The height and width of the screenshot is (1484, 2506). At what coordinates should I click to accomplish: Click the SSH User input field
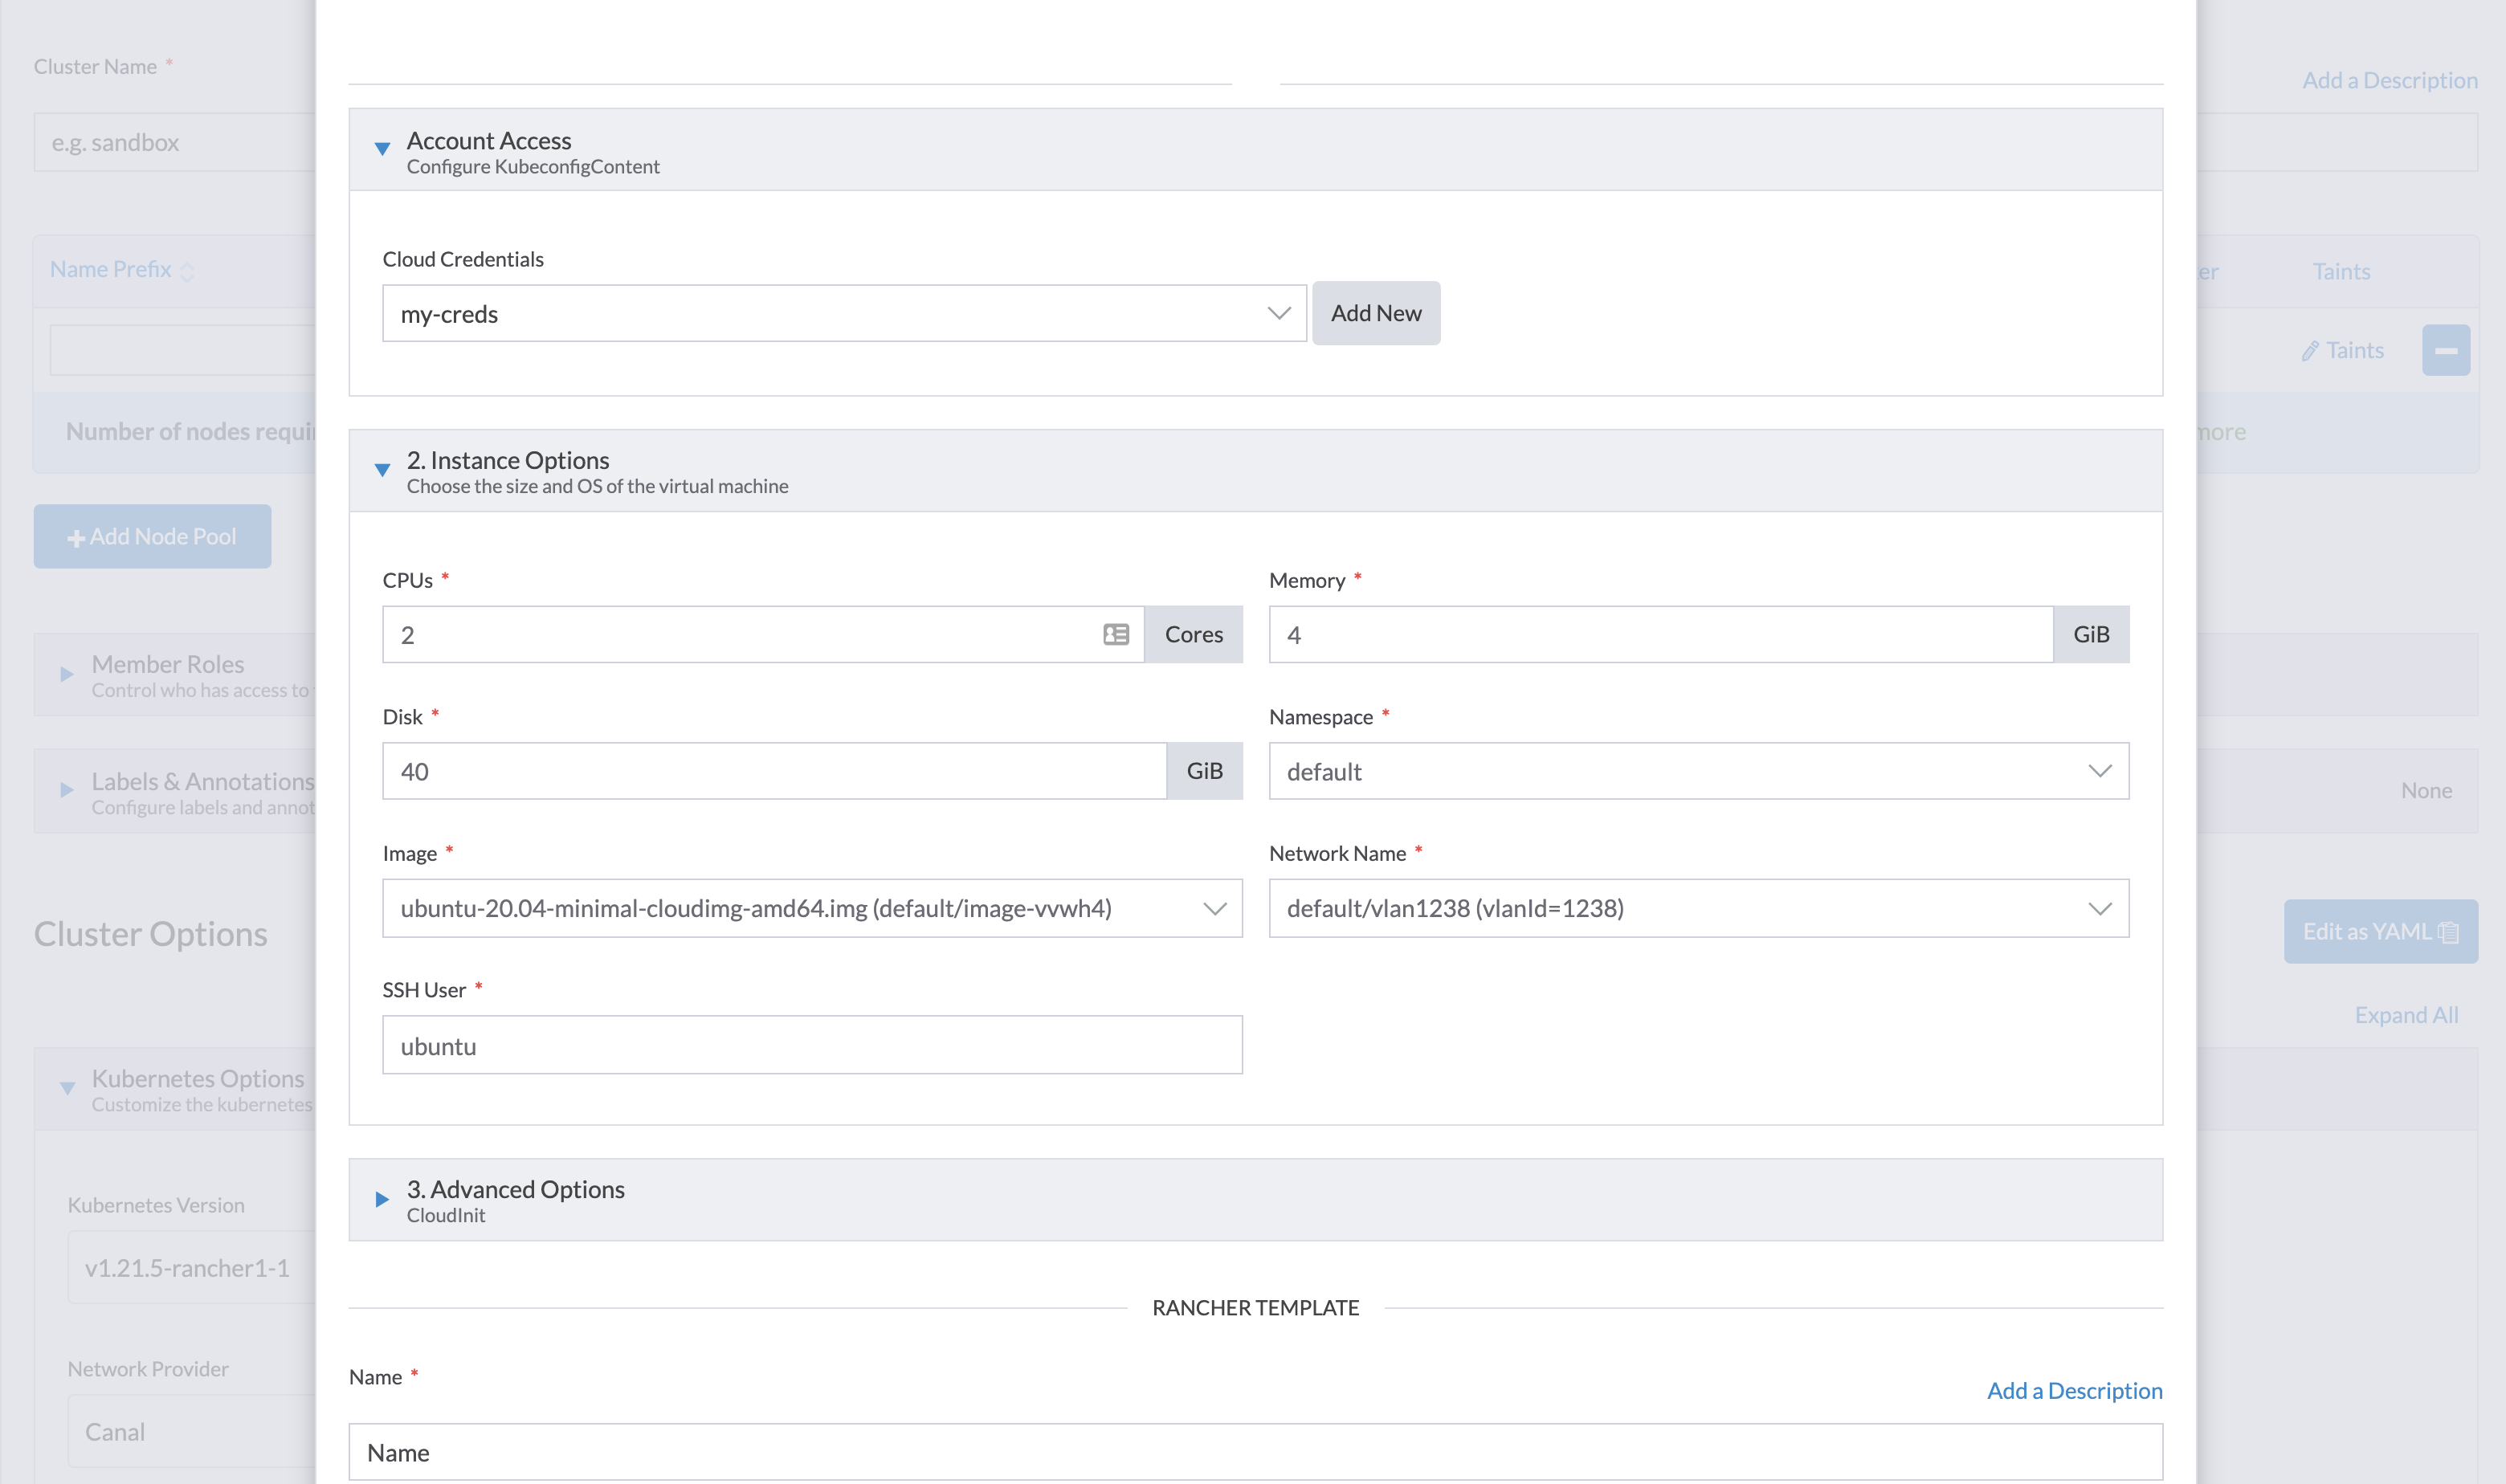pos(812,1045)
